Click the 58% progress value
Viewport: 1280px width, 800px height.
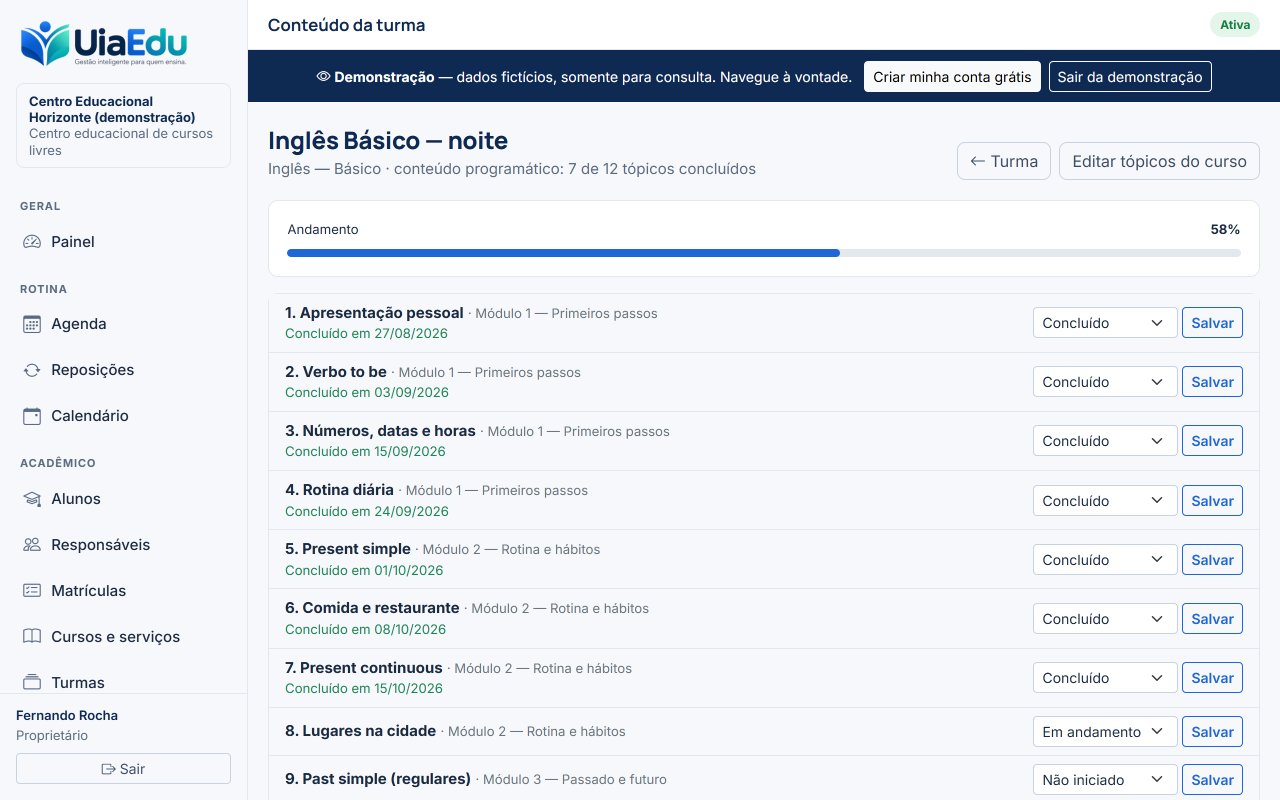pos(1225,229)
